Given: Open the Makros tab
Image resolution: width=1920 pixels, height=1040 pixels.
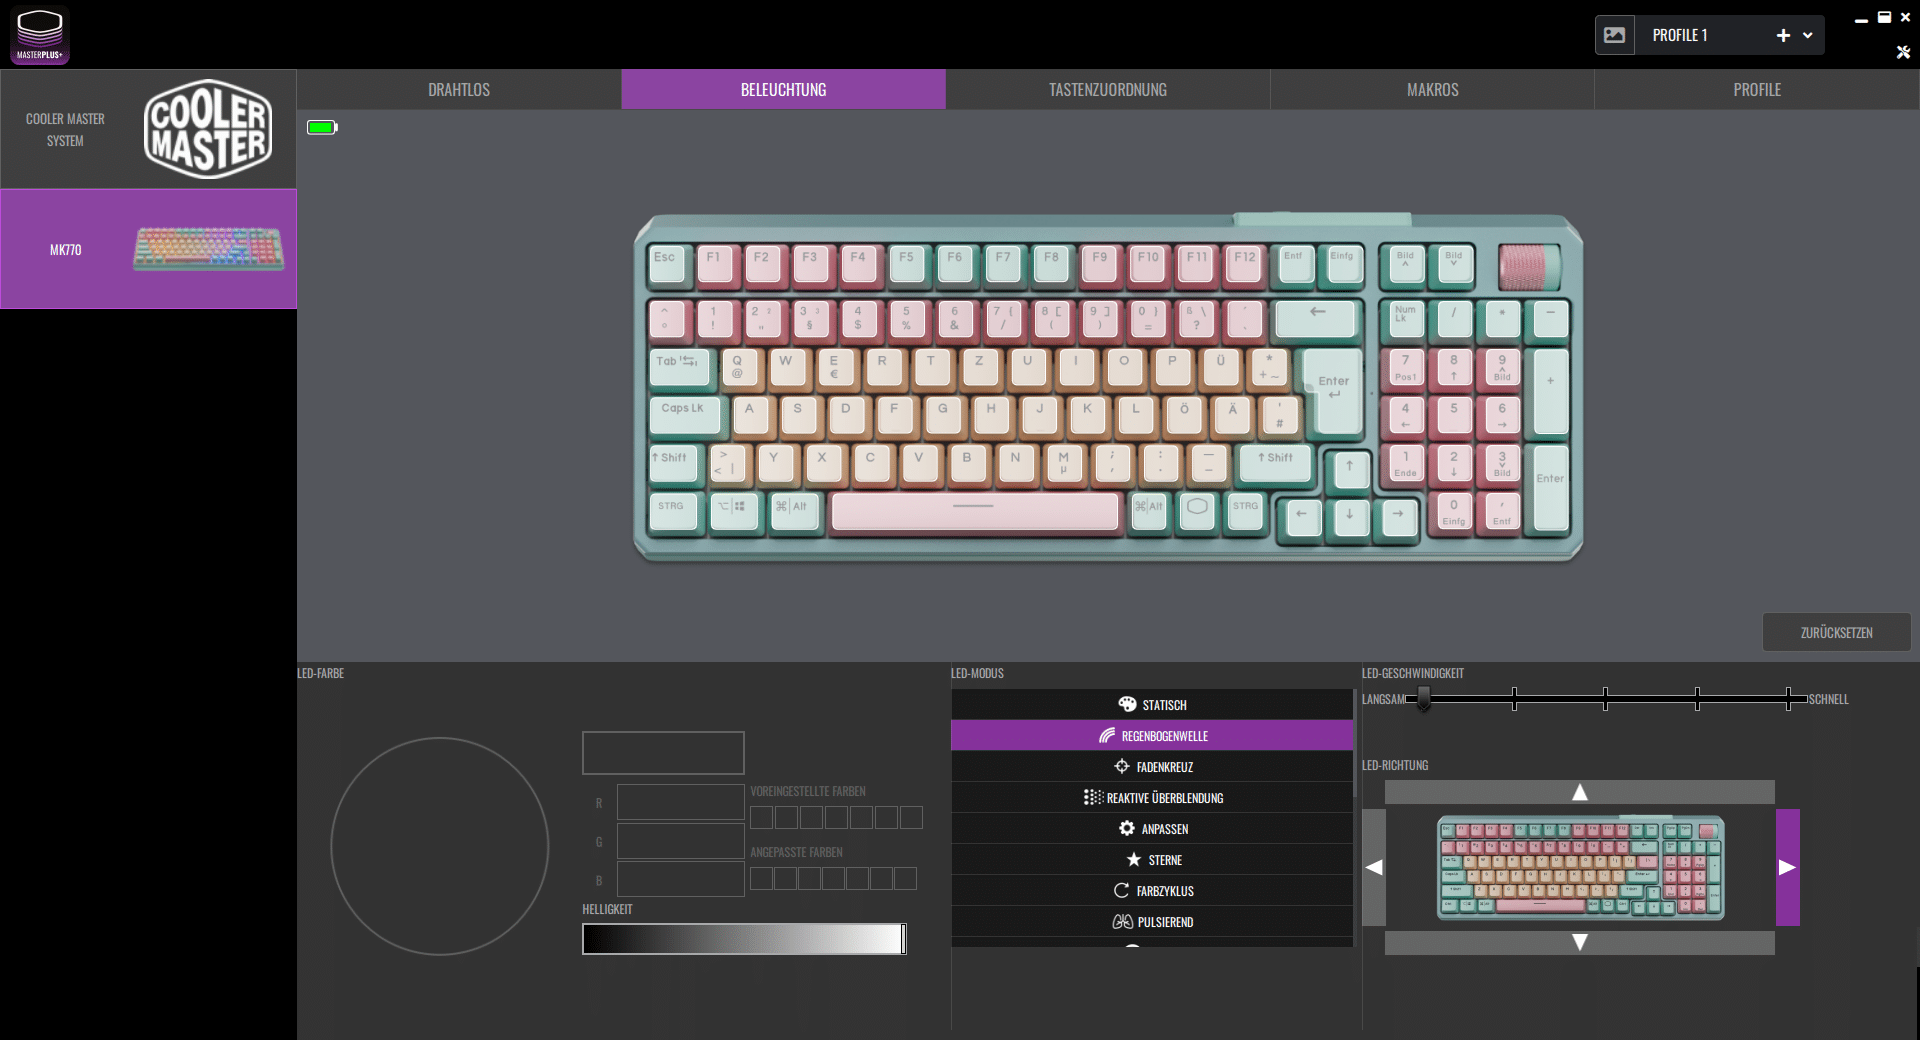Looking at the screenshot, I should (1432, 90).
